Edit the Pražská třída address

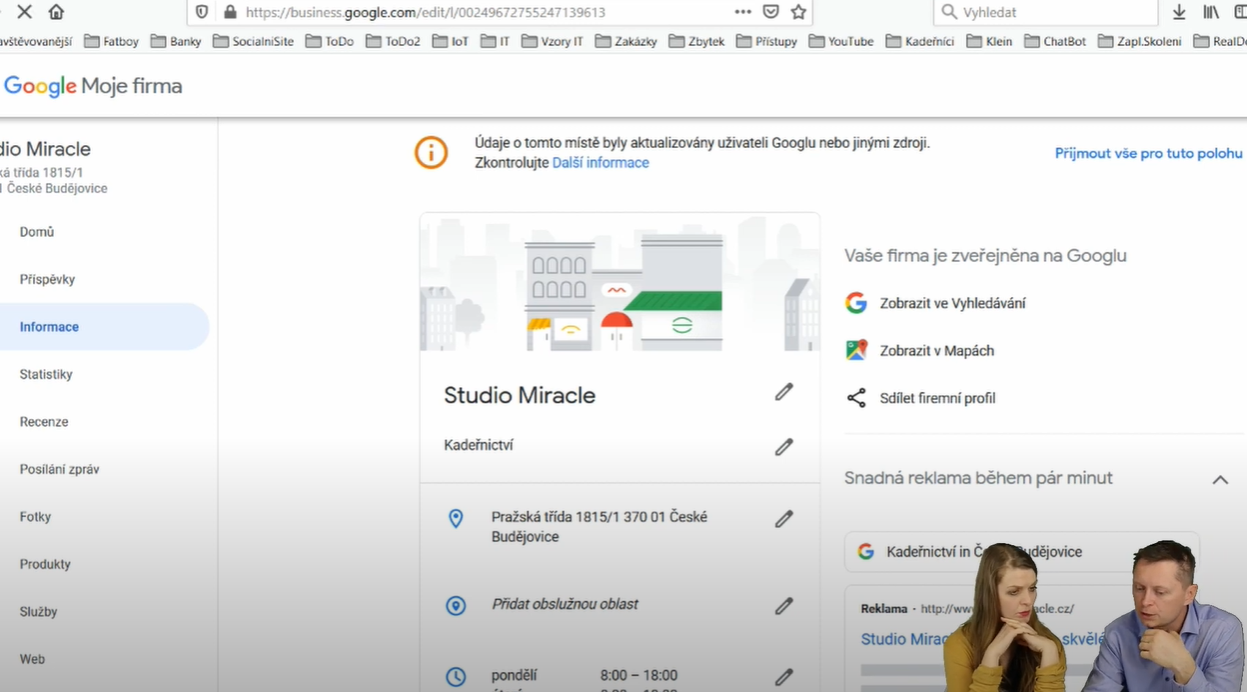point(784,519)
